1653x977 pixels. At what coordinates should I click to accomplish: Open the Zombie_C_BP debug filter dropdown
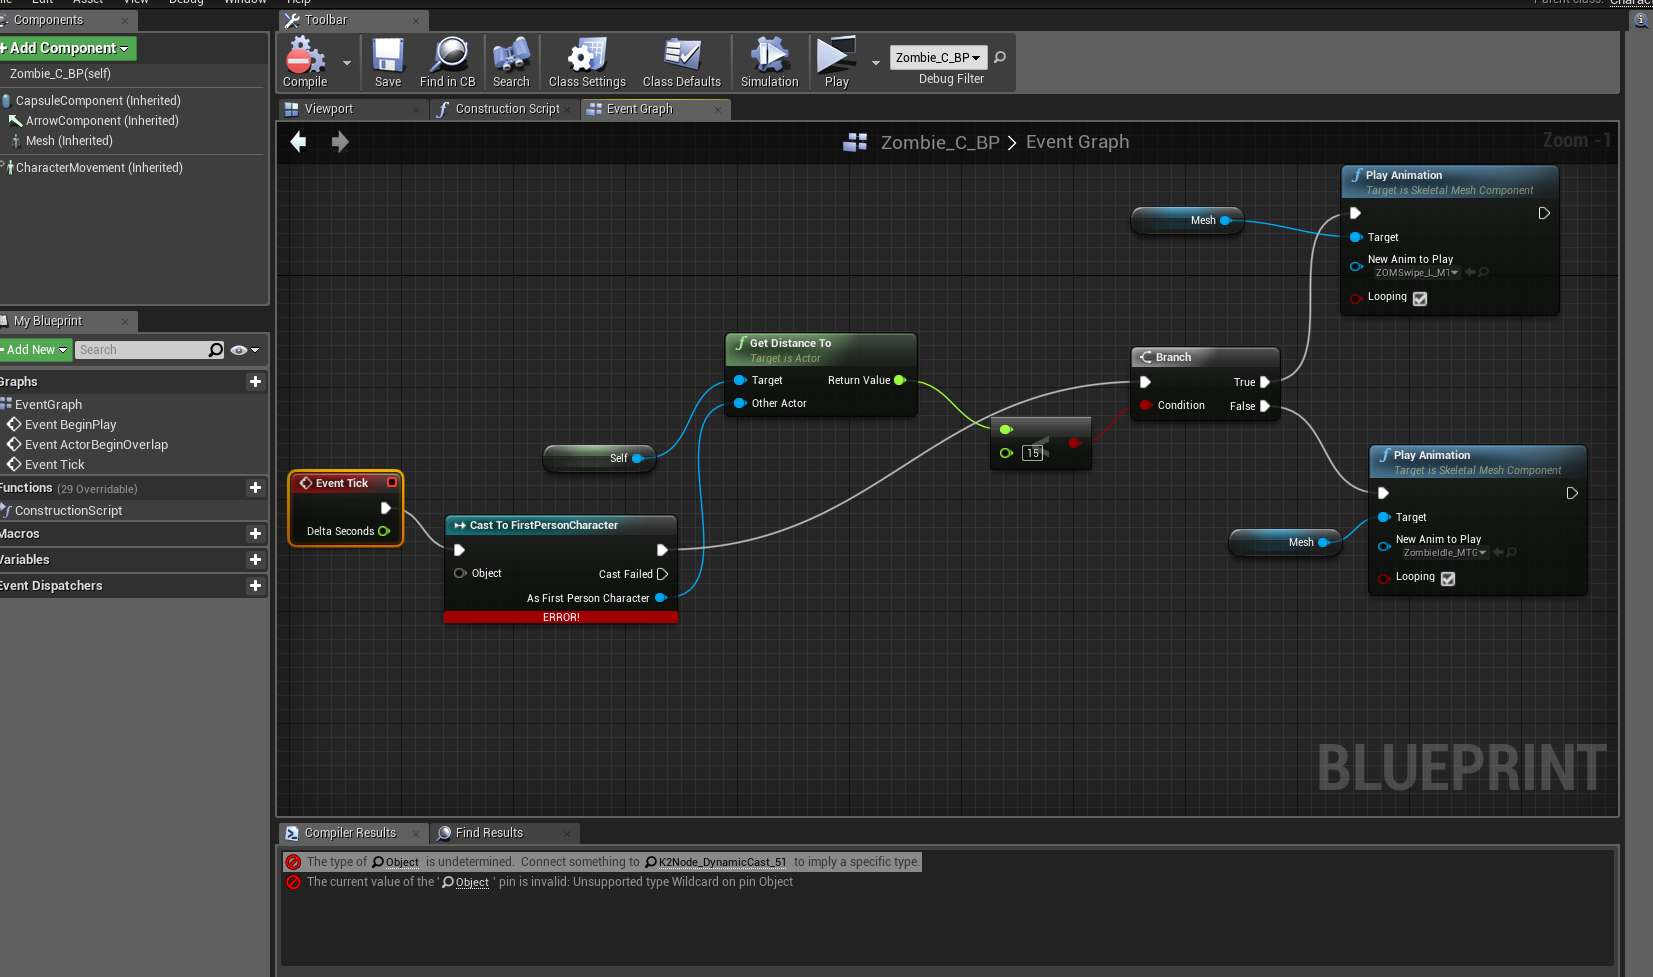[938, 58]
